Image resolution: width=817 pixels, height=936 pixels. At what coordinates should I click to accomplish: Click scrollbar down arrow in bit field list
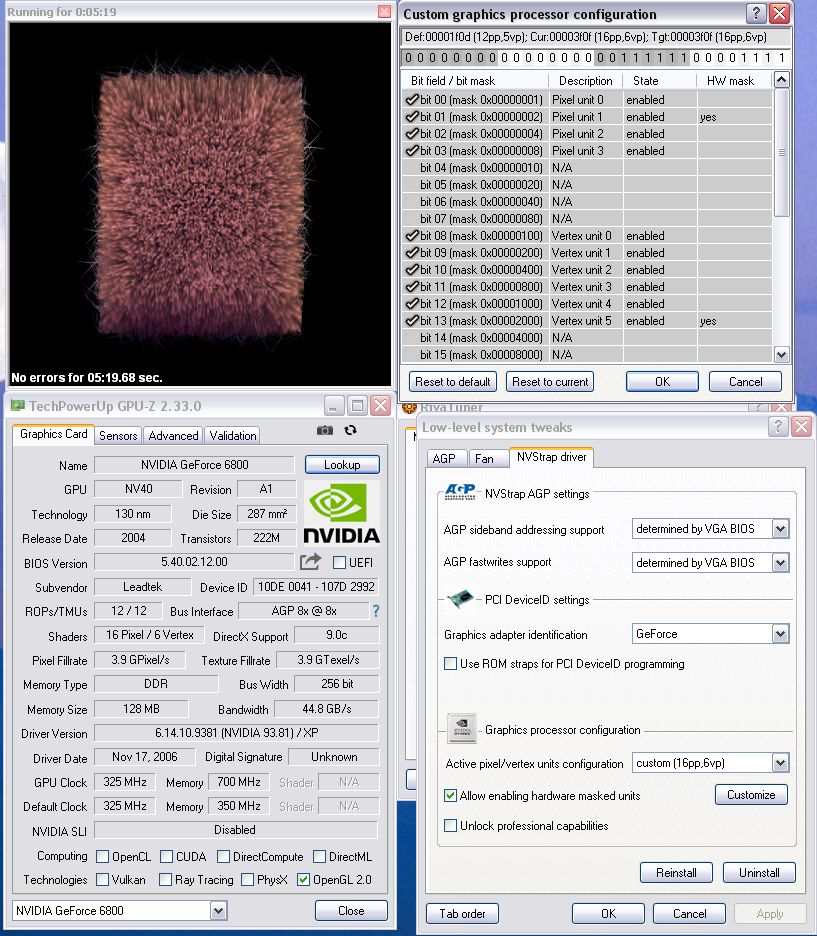point(781,354)
